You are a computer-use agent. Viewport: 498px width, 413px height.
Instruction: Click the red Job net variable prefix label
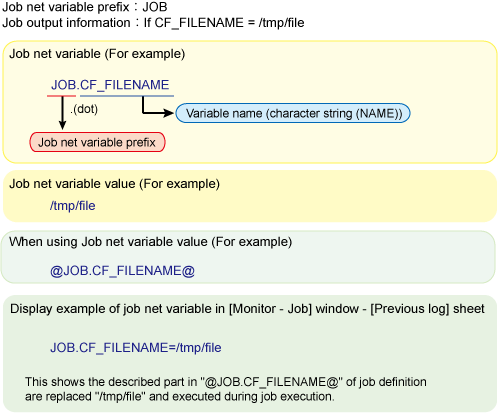pyautogui.click(x=97, y=142)
